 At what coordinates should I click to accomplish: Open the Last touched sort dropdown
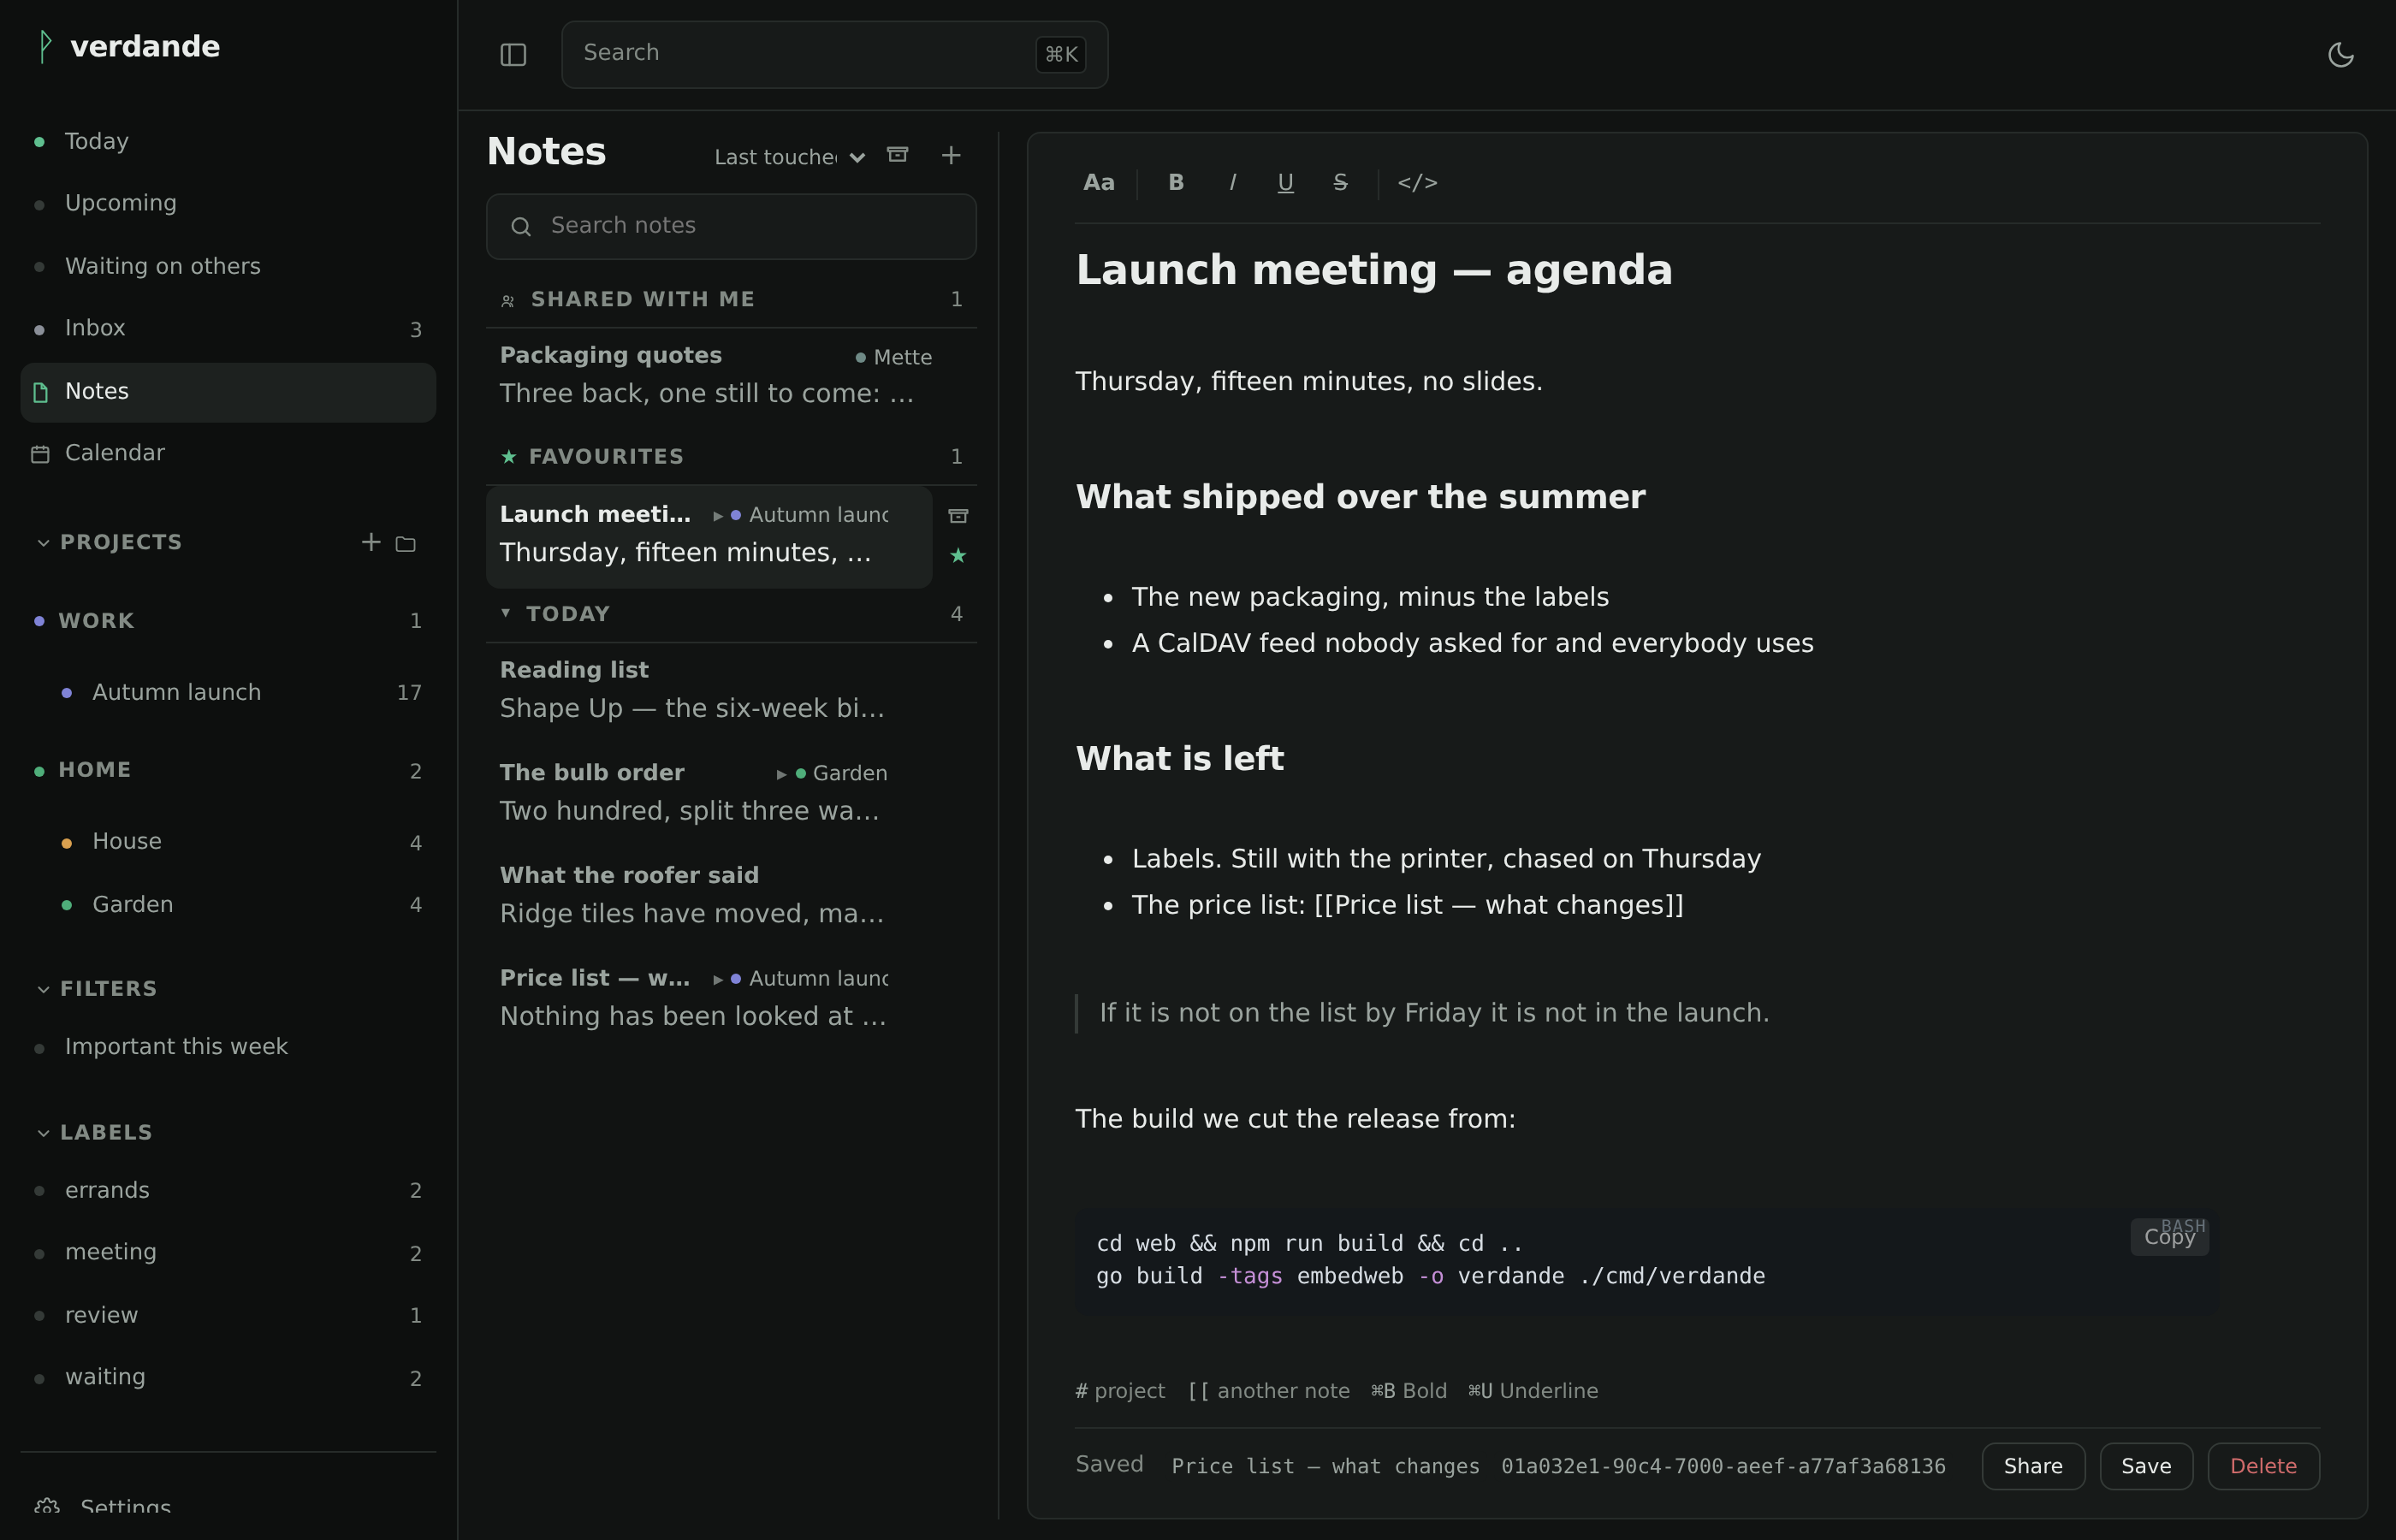[x=789, y=157]
